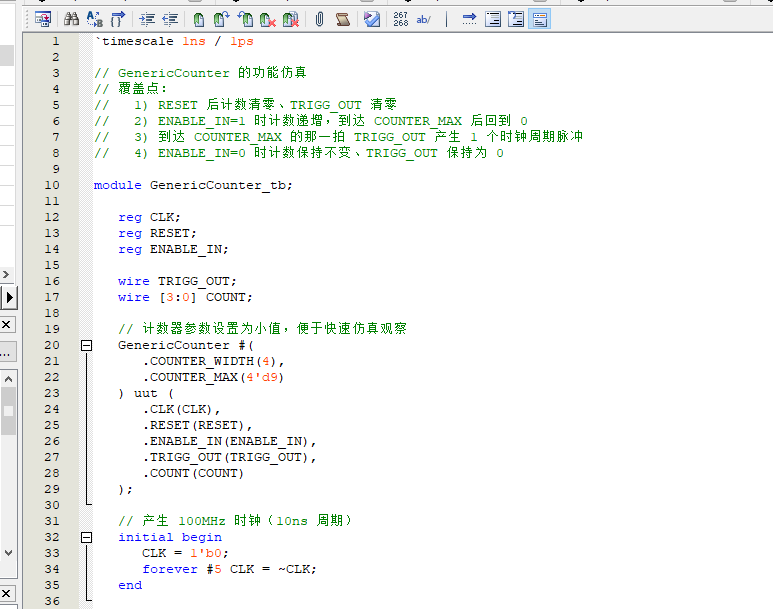
Task: Click the ".TRIGG_OUT(TRIGG_OUT)," port connection
Action: point(229,457)
